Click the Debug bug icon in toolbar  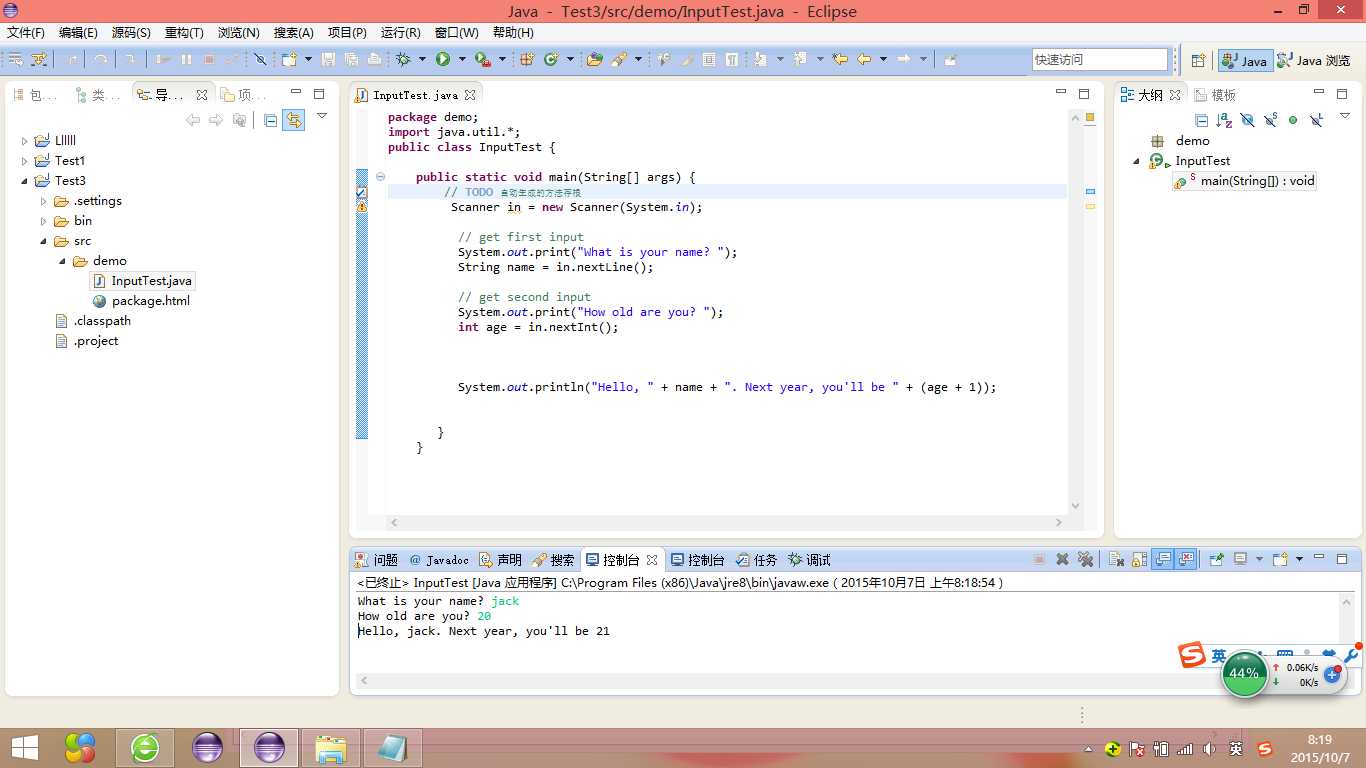pos(402,59)
